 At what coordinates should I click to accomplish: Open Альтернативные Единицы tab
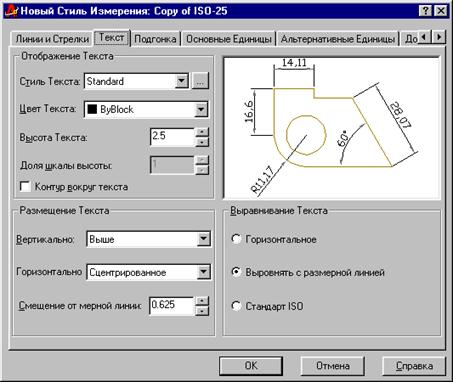(338, 39)
